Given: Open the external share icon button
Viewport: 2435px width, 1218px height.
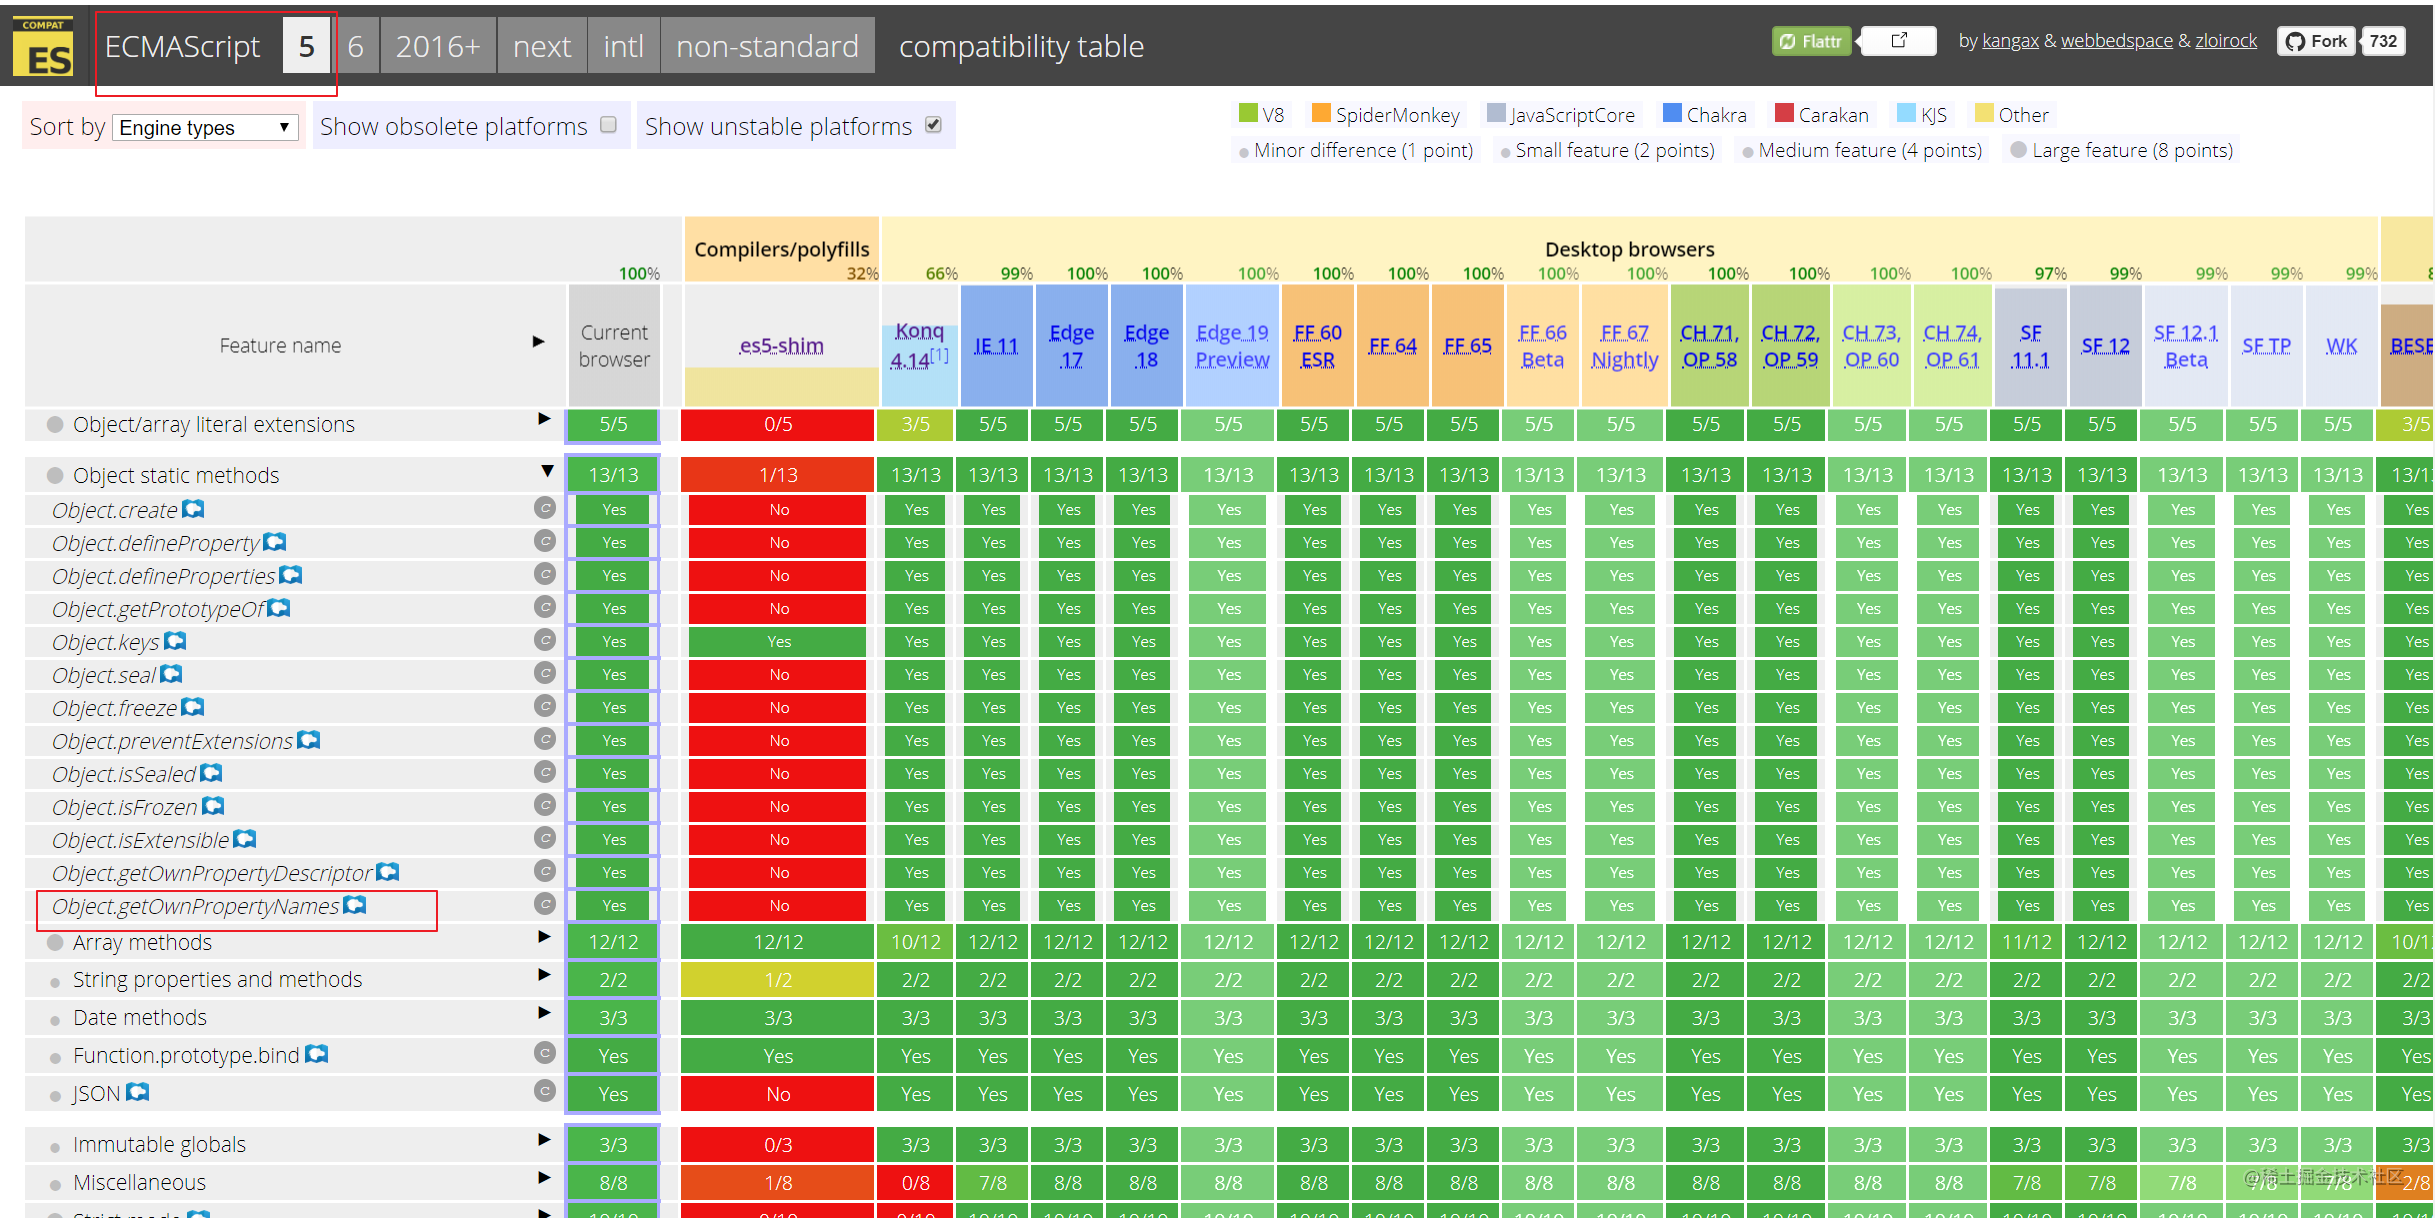Looking at the screenshot, I should coord(1898,41).
